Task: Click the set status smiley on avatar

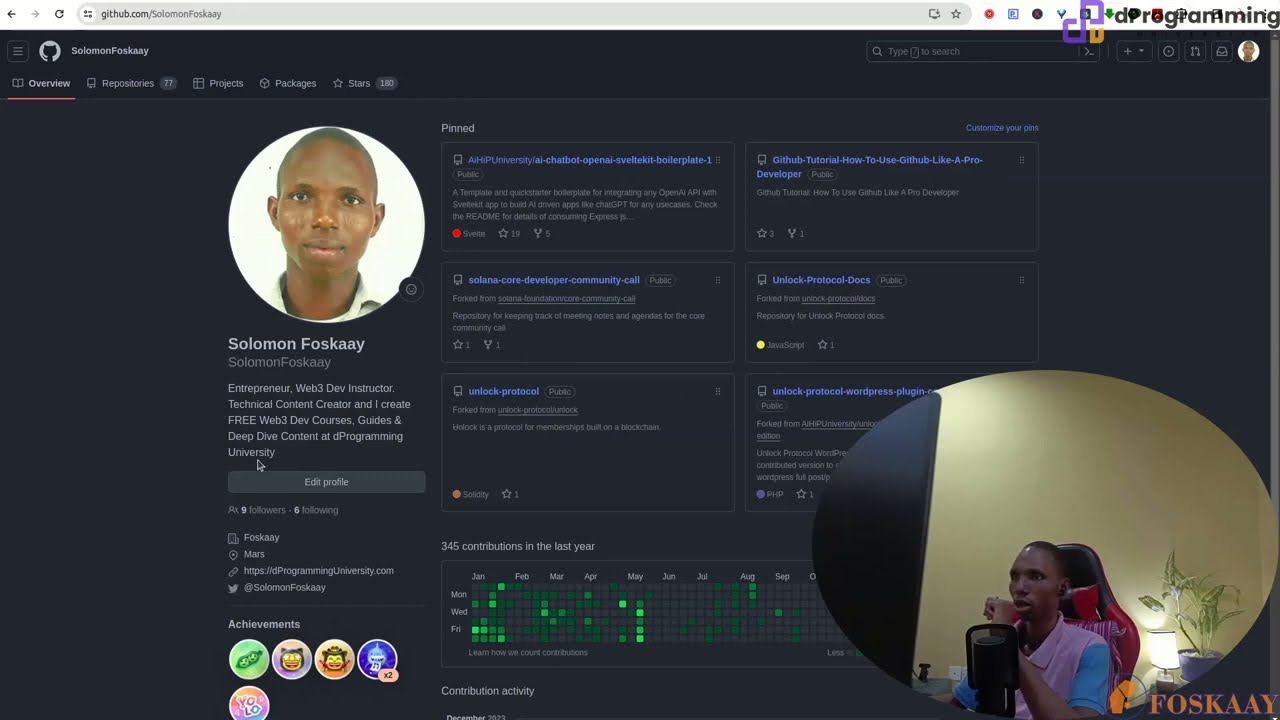Action: tap(410, 289)
